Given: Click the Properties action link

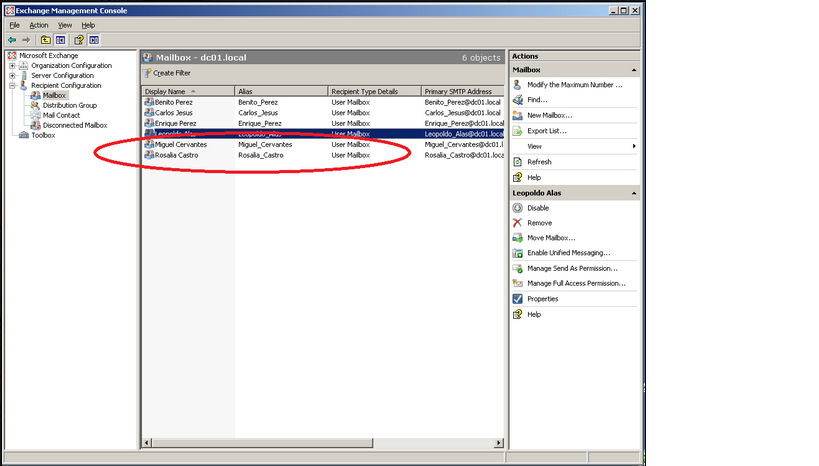Looking at the screenshot, I should point(543,299).
